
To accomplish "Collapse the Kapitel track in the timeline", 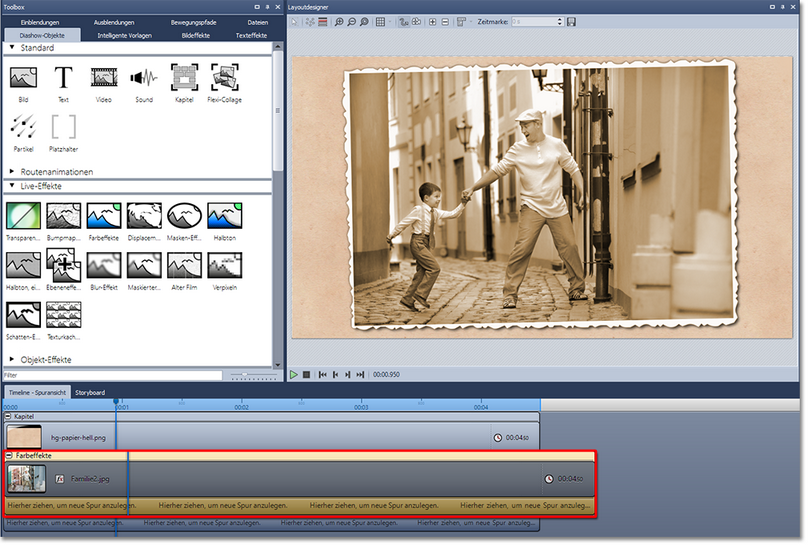I will (8, 416).
